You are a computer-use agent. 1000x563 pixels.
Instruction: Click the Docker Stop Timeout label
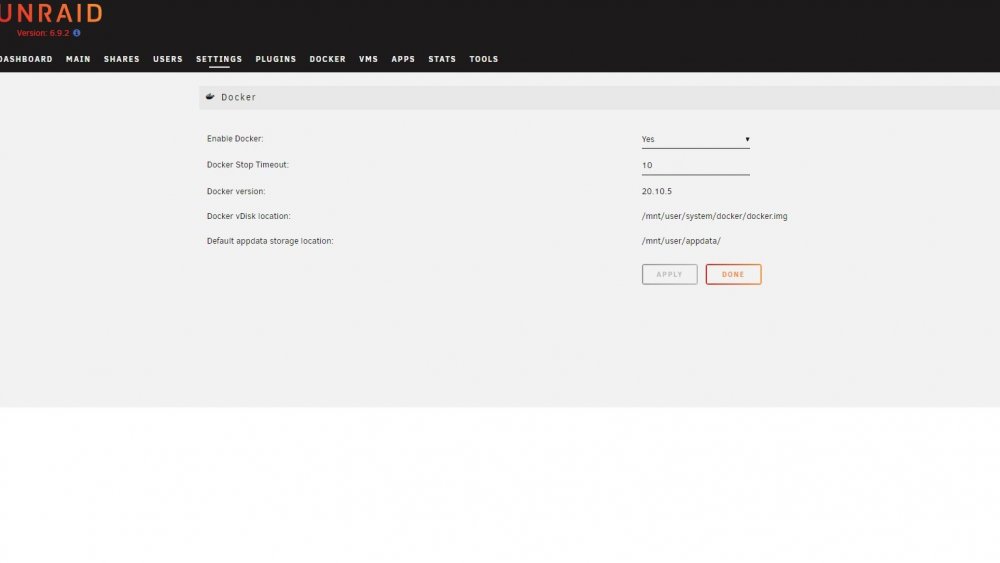[247, 165]
